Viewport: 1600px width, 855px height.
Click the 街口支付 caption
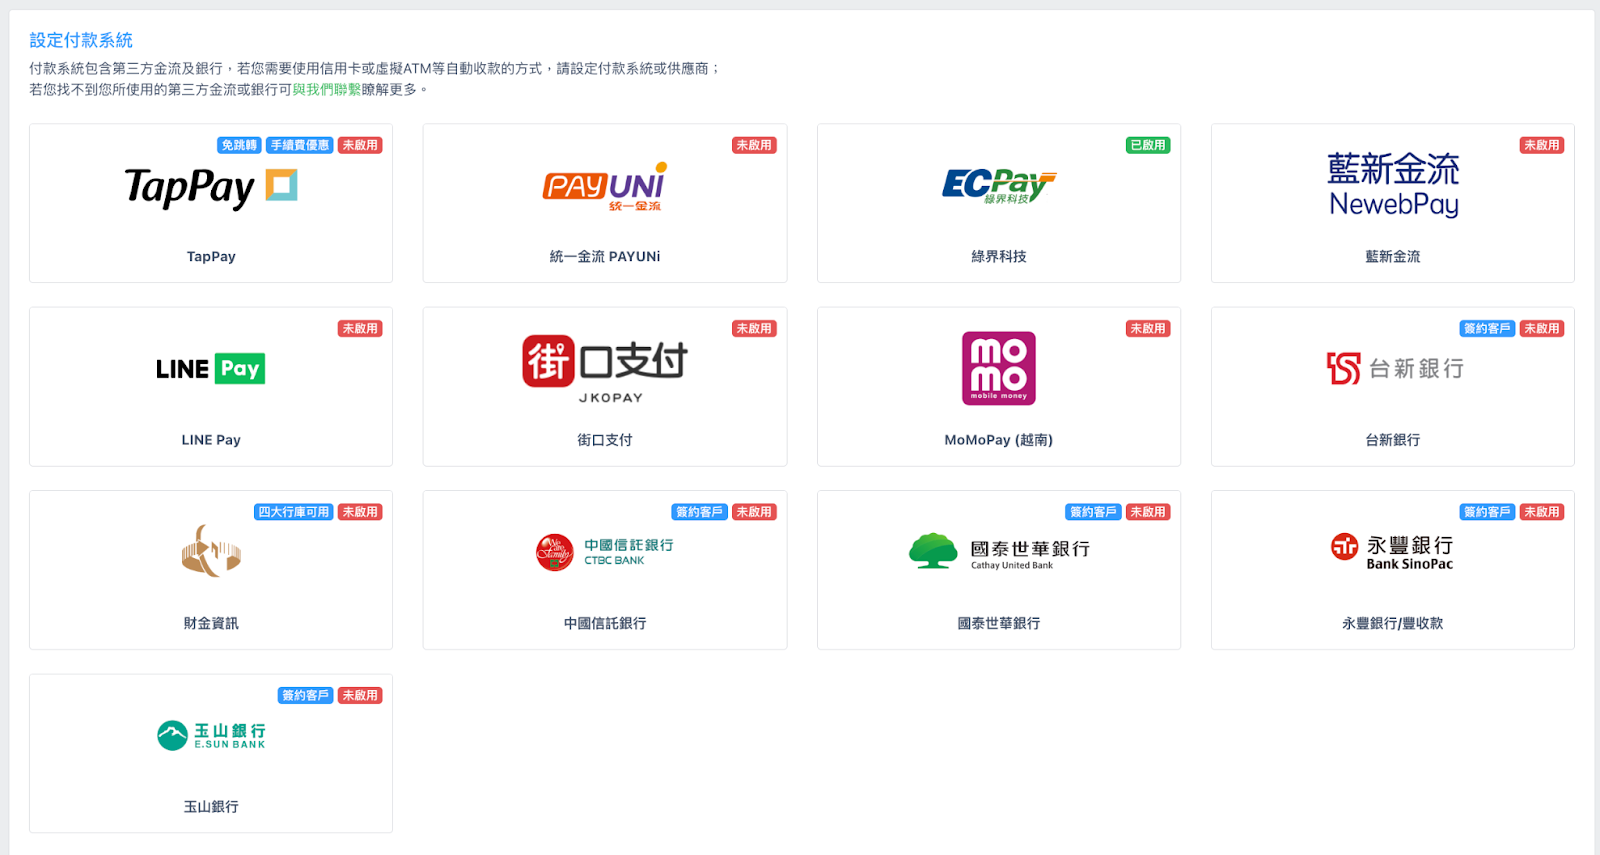click(x=605, y=440)
